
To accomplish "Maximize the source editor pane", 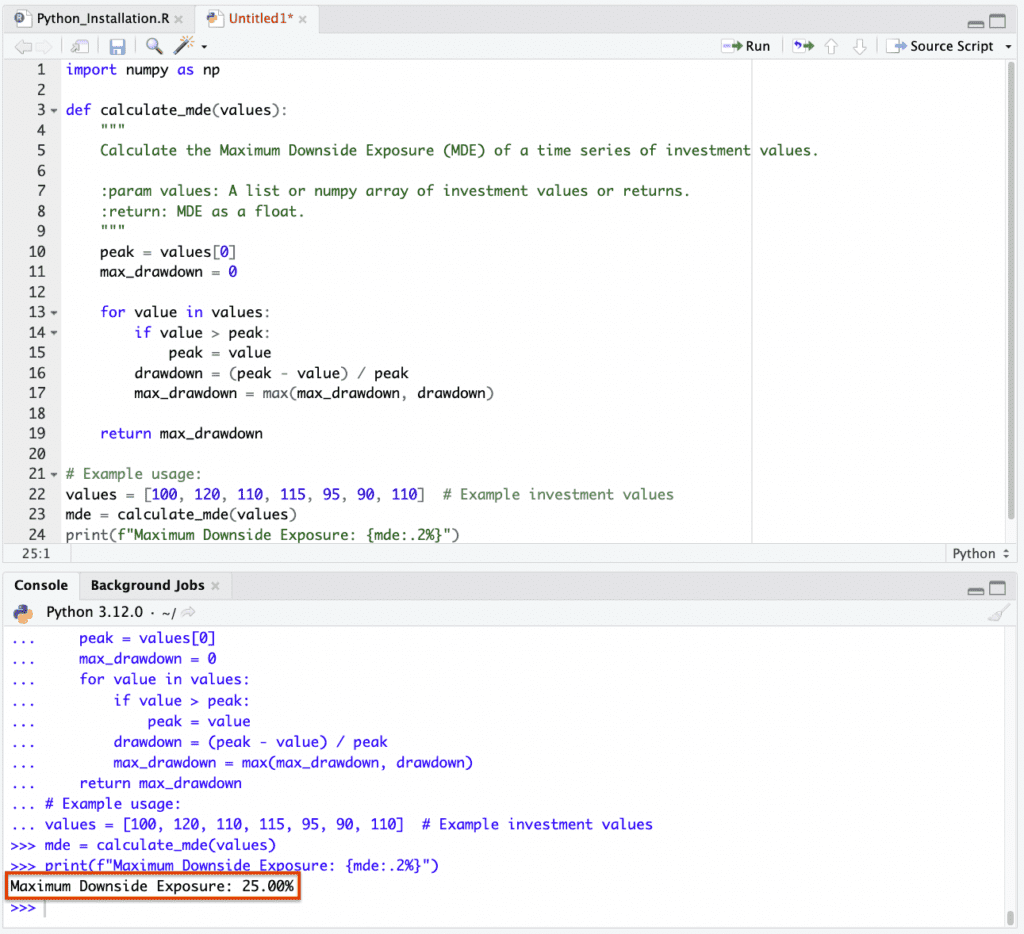I will pos(998,21).
